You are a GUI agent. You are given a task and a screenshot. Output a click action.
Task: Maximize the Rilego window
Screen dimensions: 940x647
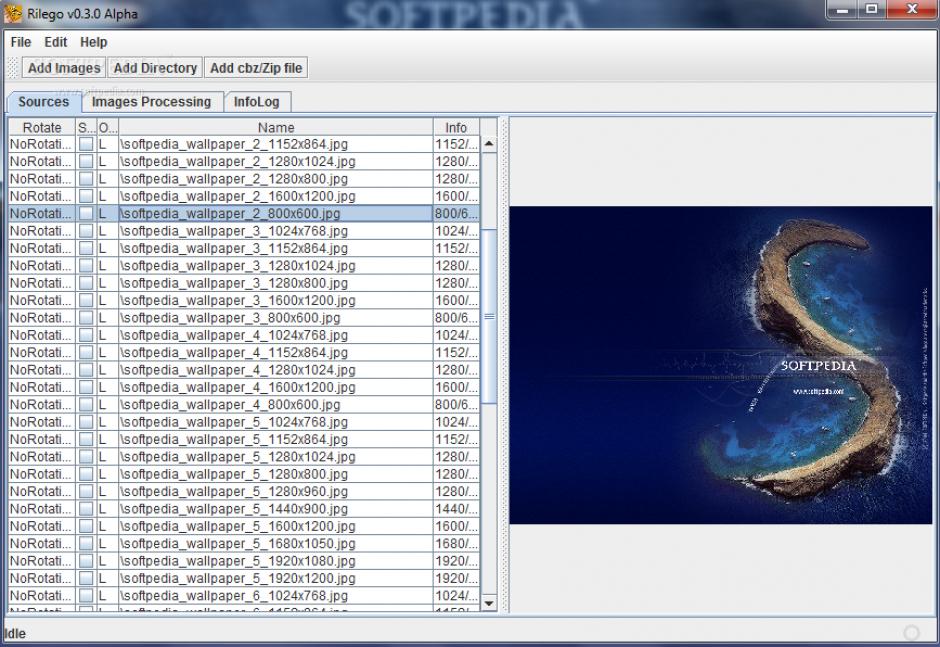point(872,10)
